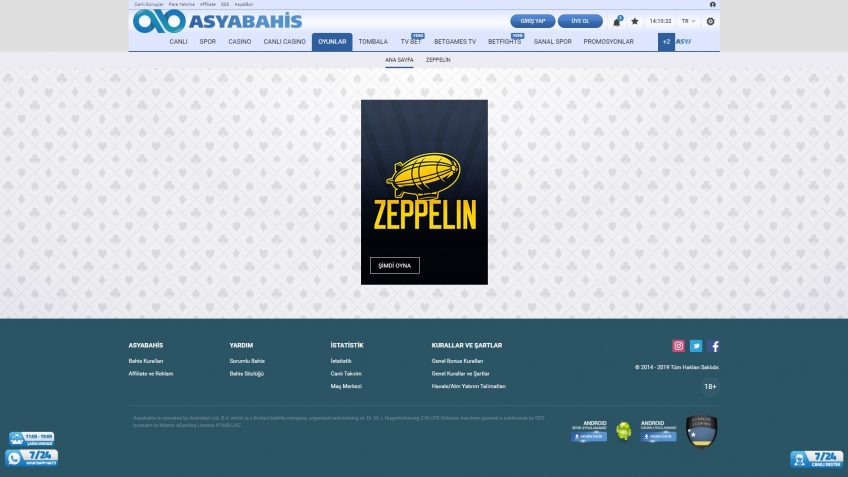Open BETGAMES TV section
Image resolution: width=848 pixels, height=477 pixels.
click(x=455, y=42)
